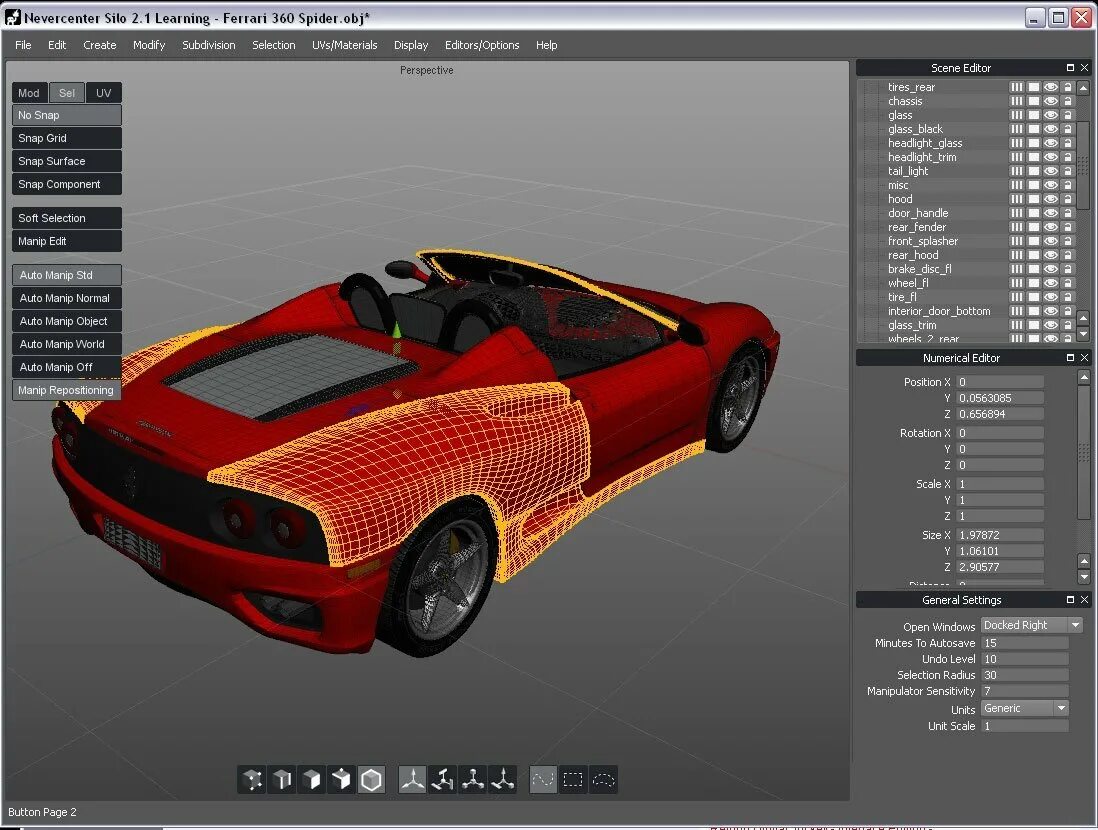The image size is (1098, 830).
Task: Maximize the Scene Editor panel
Action: pyautogui.click(x=1070, y=68)
